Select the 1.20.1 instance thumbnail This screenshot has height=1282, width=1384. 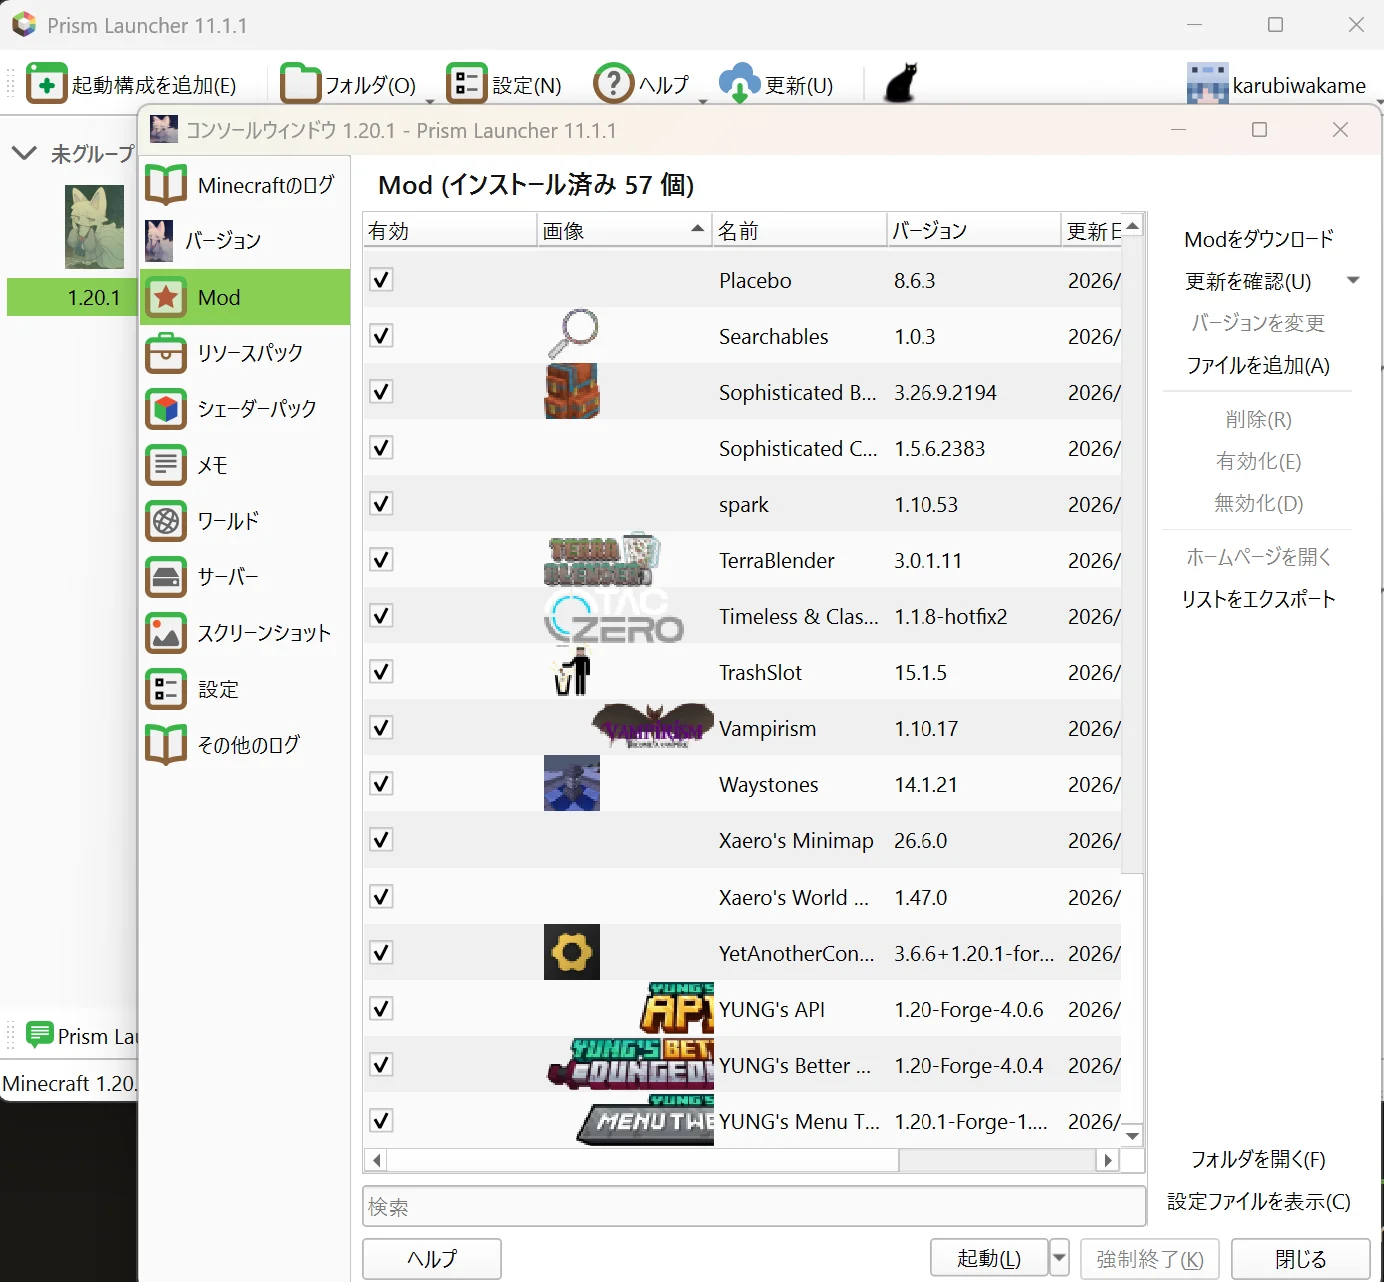tap(94, 227)
